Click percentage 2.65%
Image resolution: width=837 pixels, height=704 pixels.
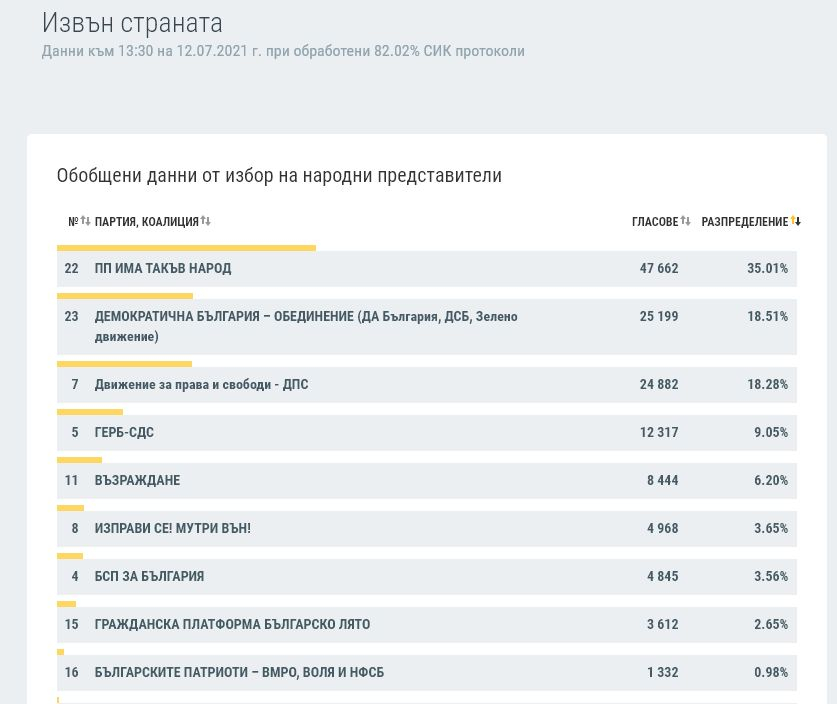[771, 625]
